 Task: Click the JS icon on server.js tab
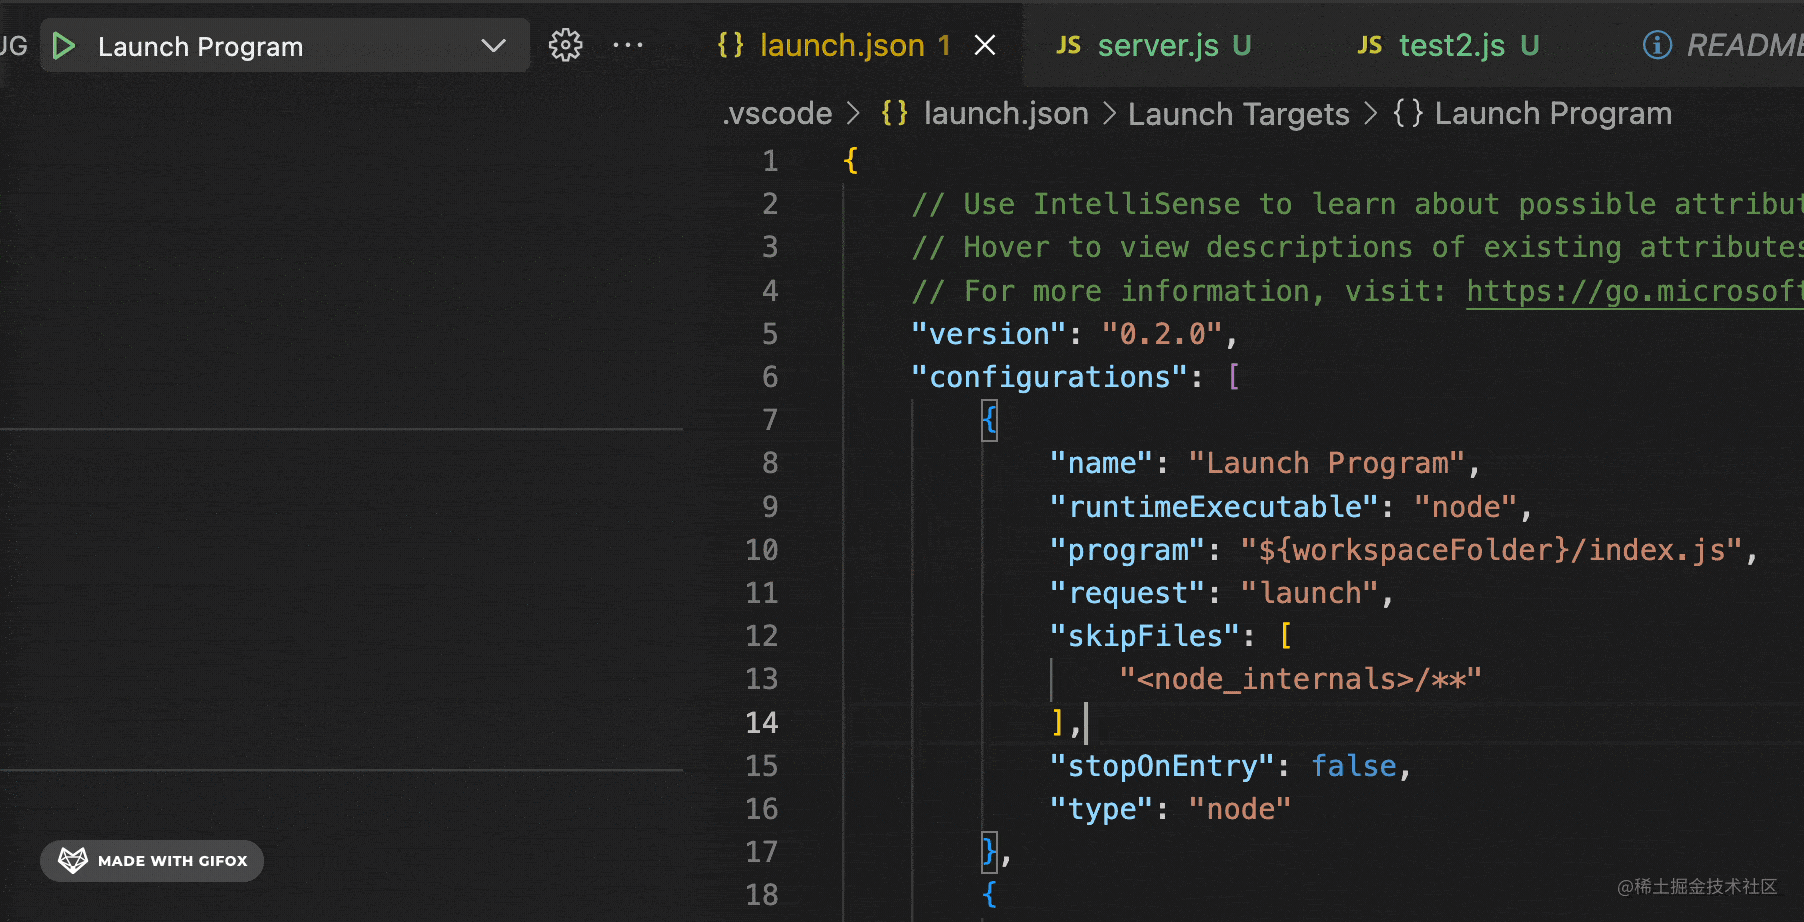tap(1068, 45)
